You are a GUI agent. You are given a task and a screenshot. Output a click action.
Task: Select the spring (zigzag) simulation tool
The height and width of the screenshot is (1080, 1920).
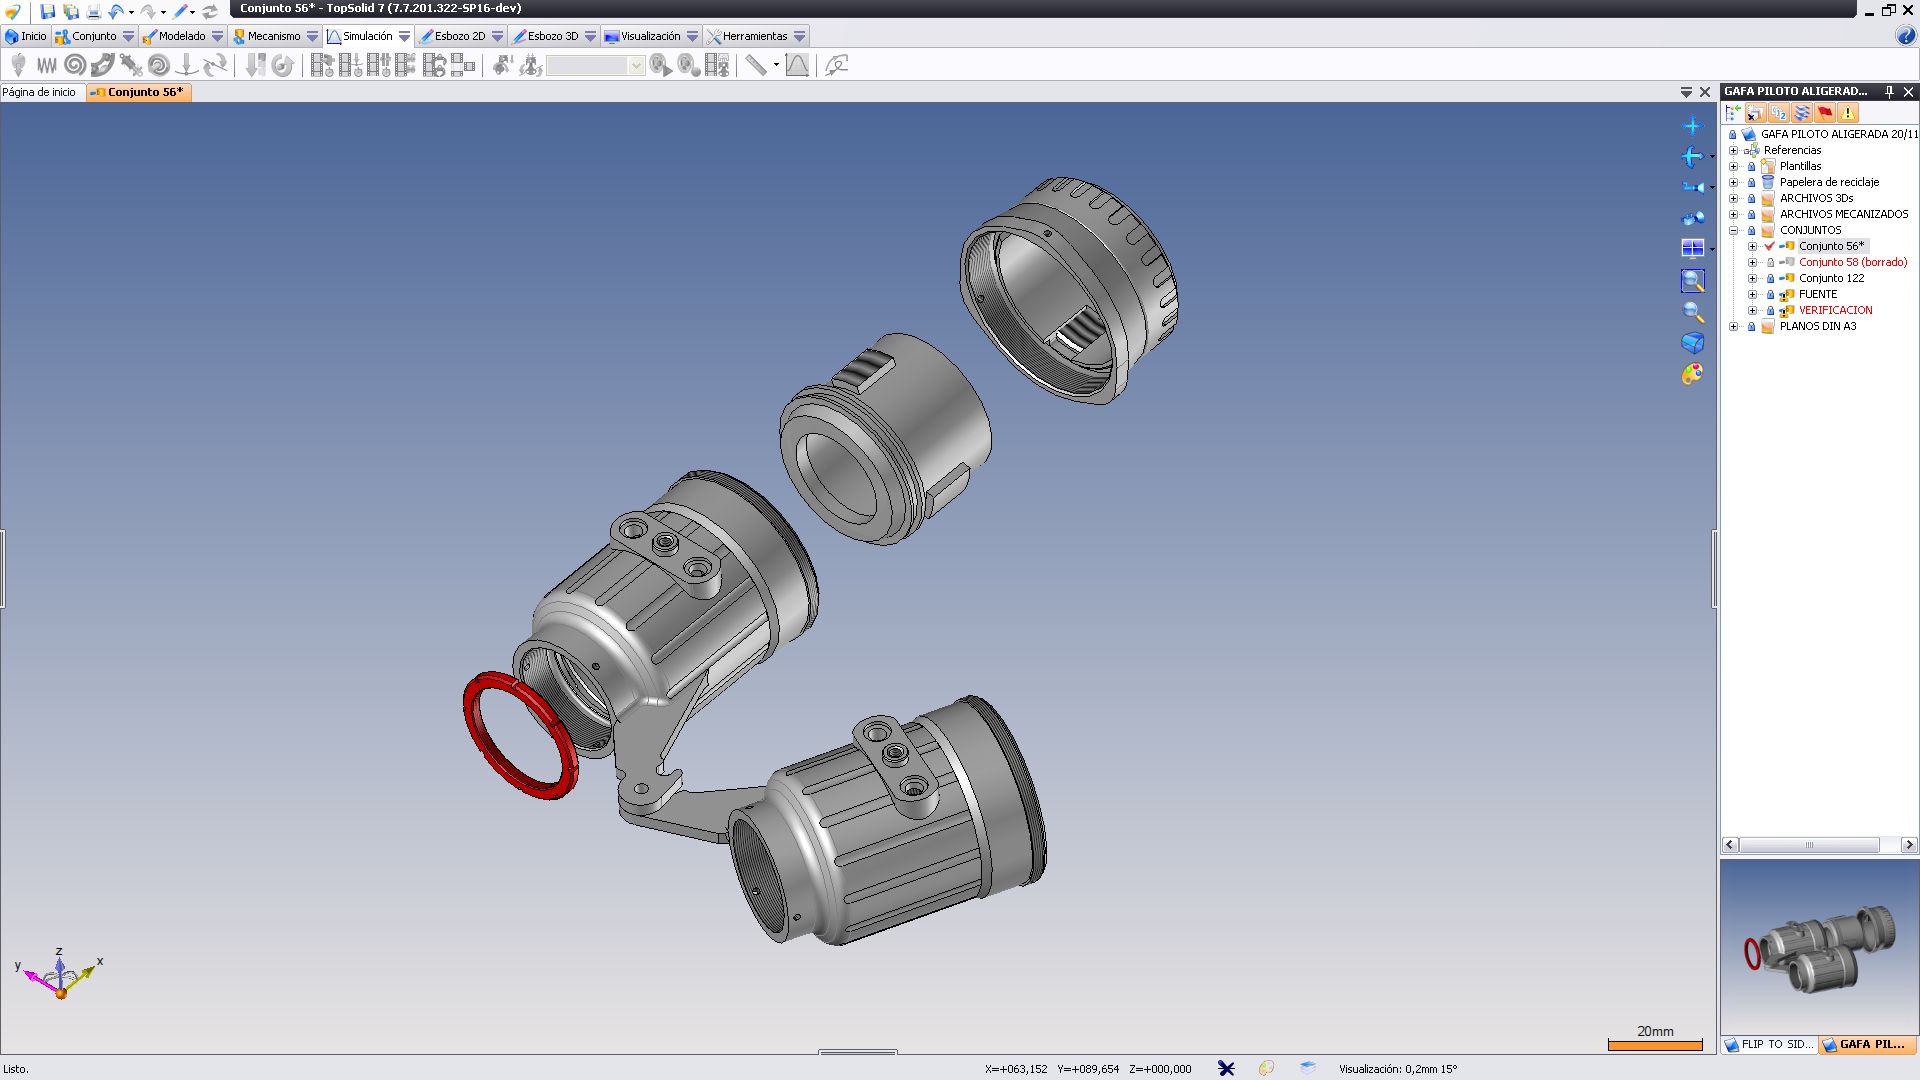pos(46,65)
